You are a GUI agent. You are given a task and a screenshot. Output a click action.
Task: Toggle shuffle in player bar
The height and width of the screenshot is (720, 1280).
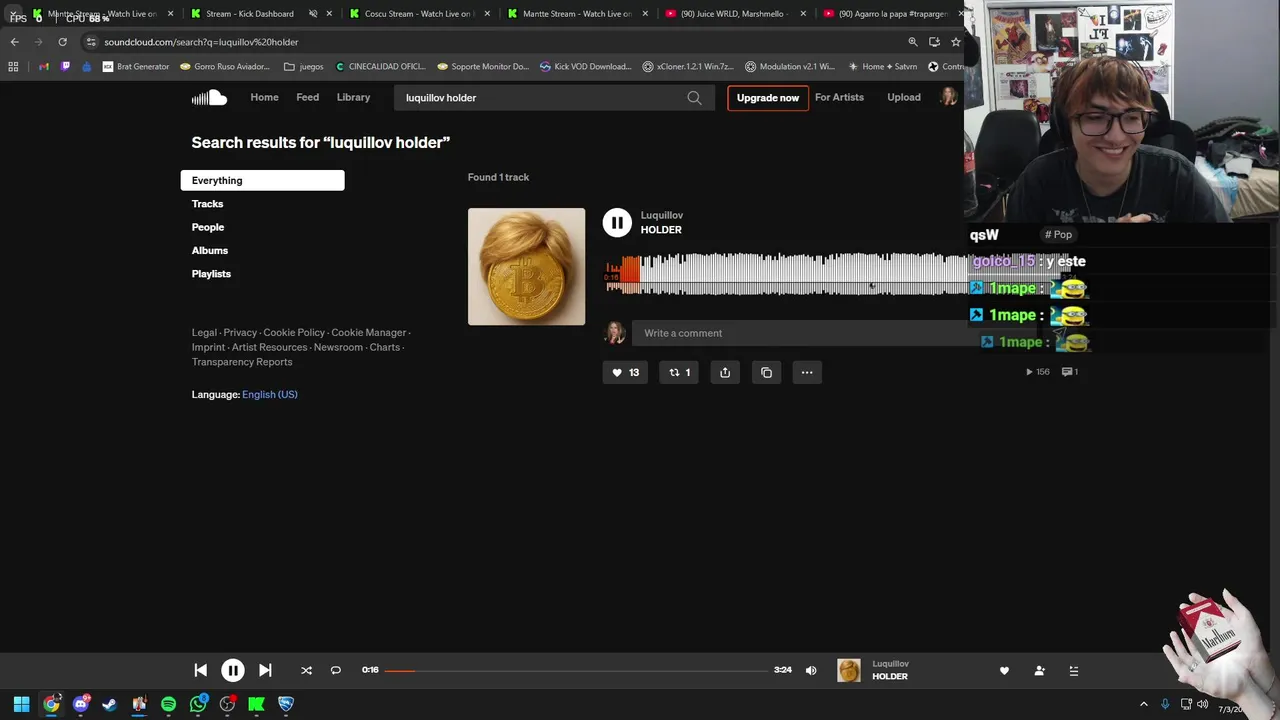pyautogui.click(x=307, y=671)
